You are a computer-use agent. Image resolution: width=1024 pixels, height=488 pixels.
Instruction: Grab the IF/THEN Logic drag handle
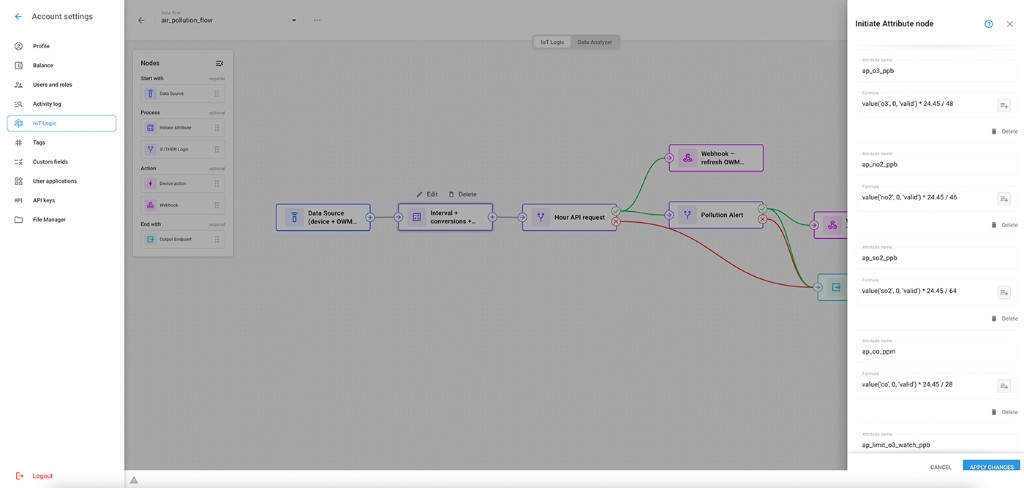(216, 150)
